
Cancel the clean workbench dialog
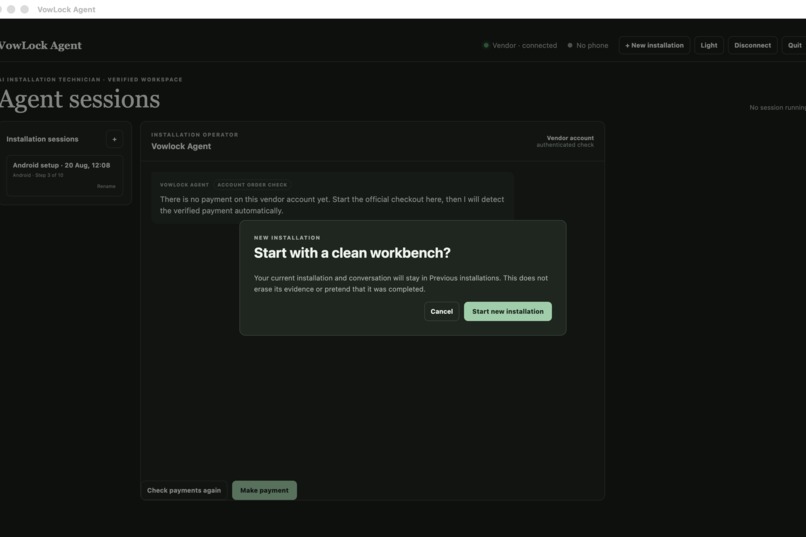pyautogui.click(x=442, y=311)
